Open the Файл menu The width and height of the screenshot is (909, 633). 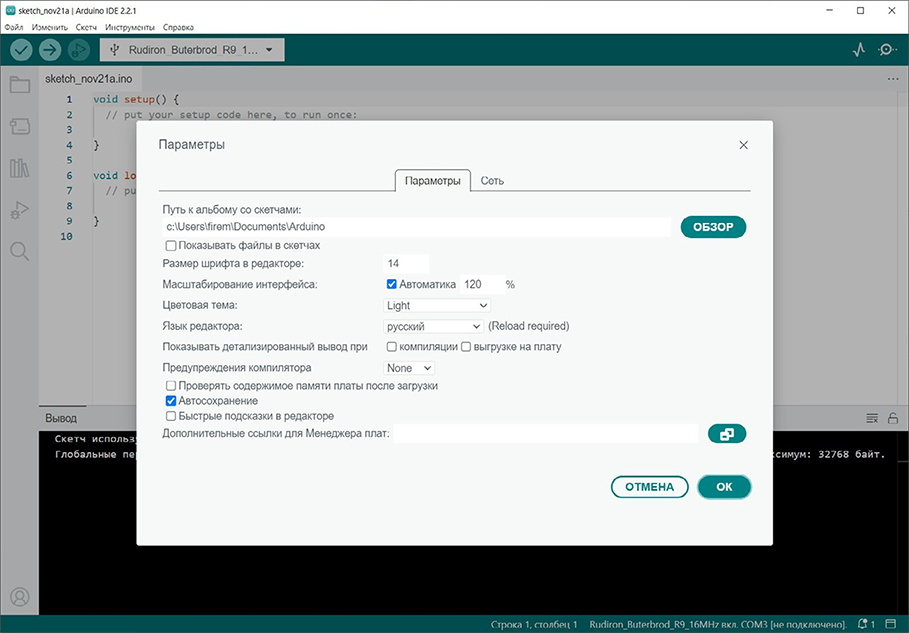tap(14, 27)
